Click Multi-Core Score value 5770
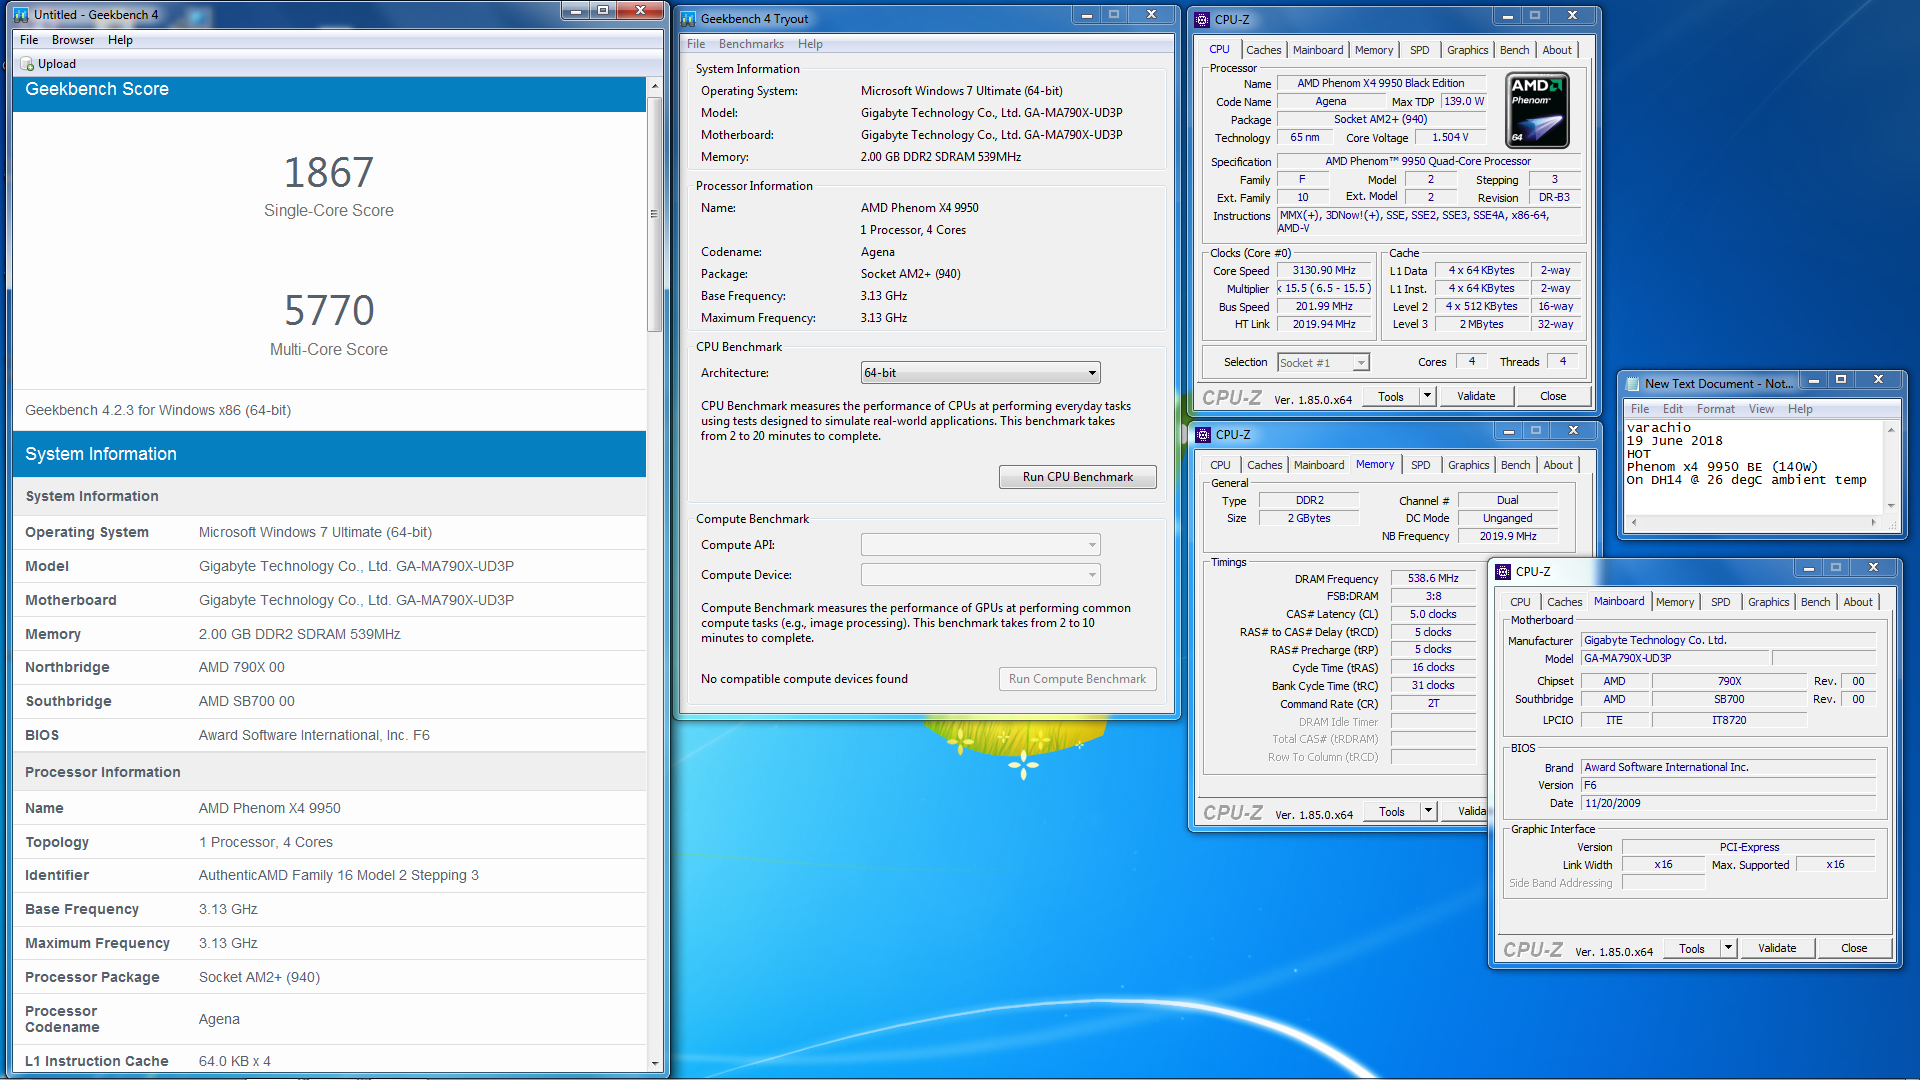 point(328,310)
